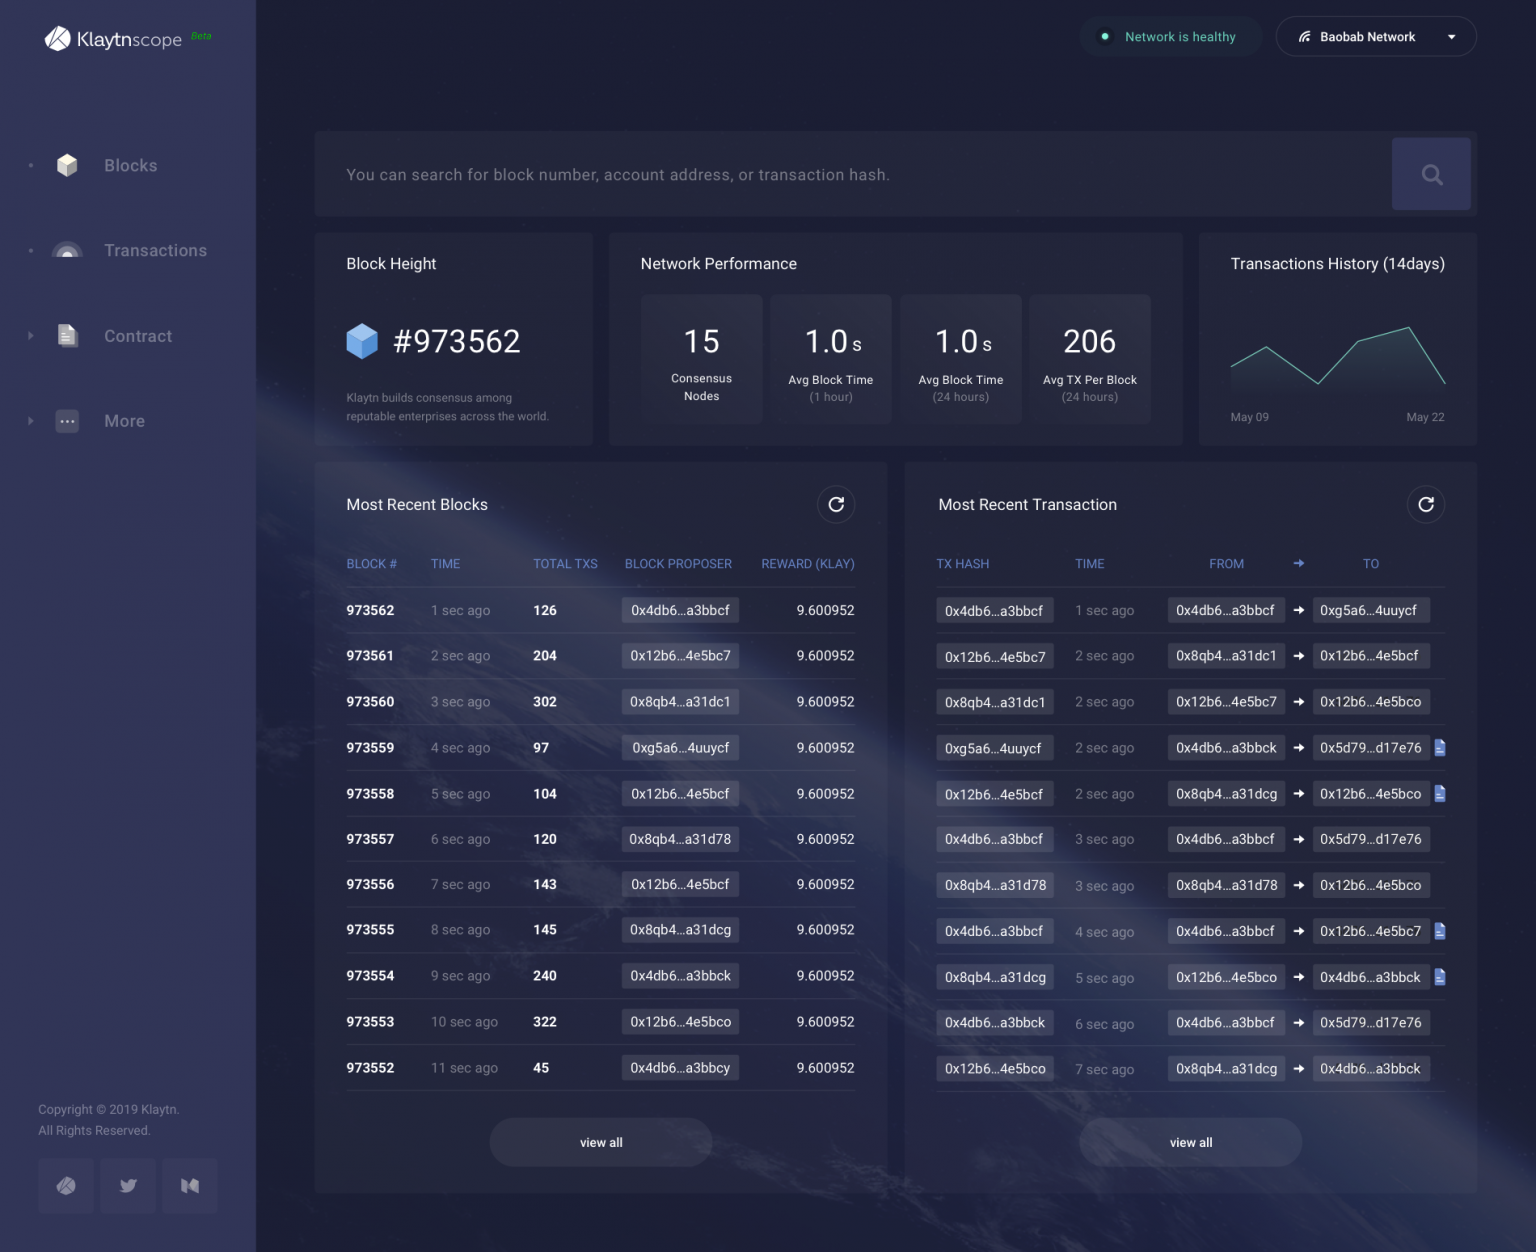Click view all under Most Recent Transaction
Image resolution: width=1536 pixels, height=1252 pixels.
(1190, 1142)
